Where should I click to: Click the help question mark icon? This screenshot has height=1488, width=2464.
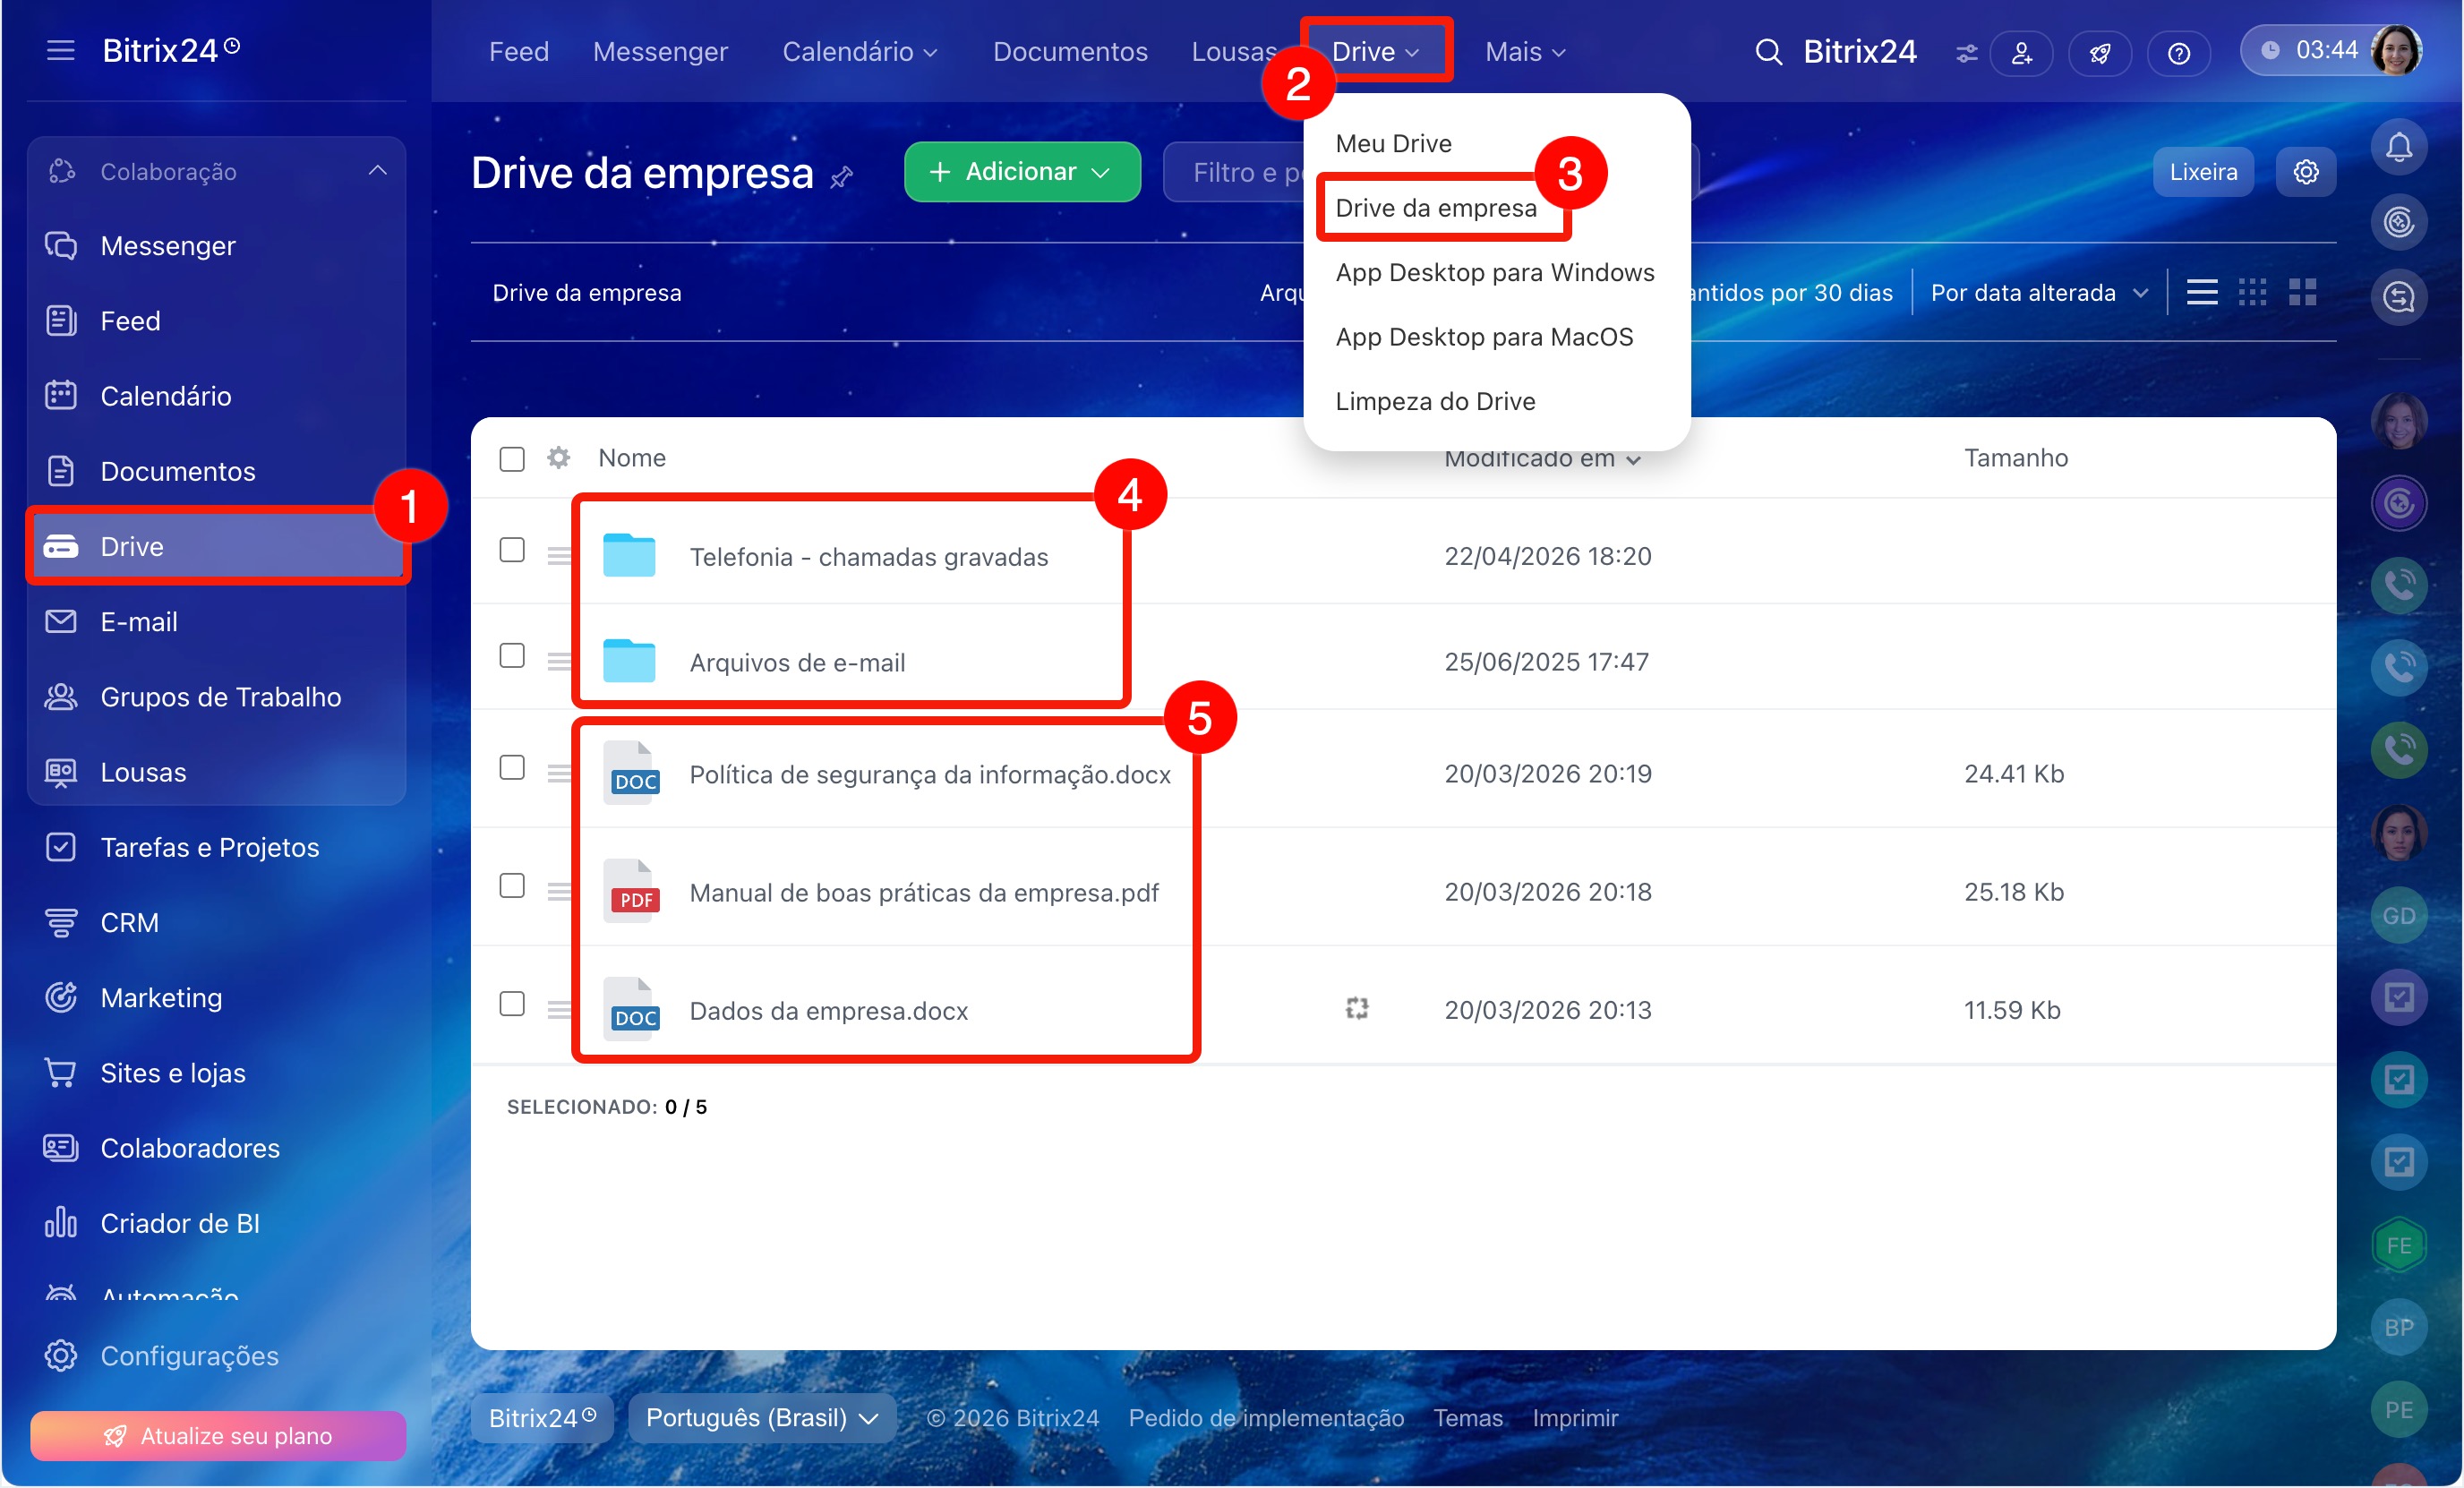(x=2178, y=53)
